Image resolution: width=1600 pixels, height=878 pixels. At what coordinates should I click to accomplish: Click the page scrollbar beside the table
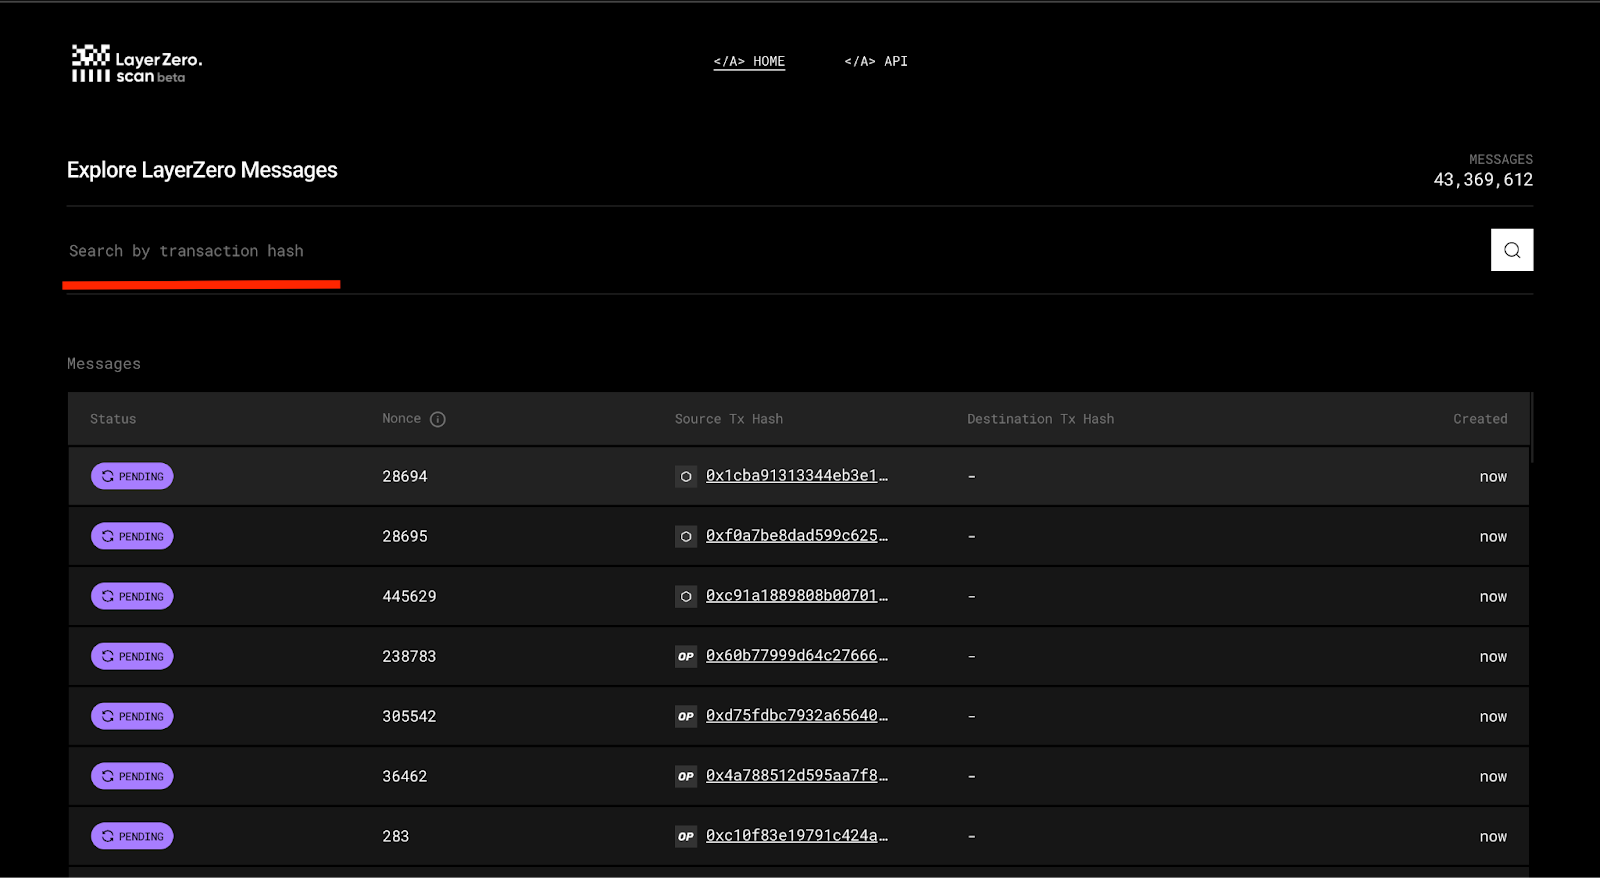pyautogui.click(x=1531, y=428)
